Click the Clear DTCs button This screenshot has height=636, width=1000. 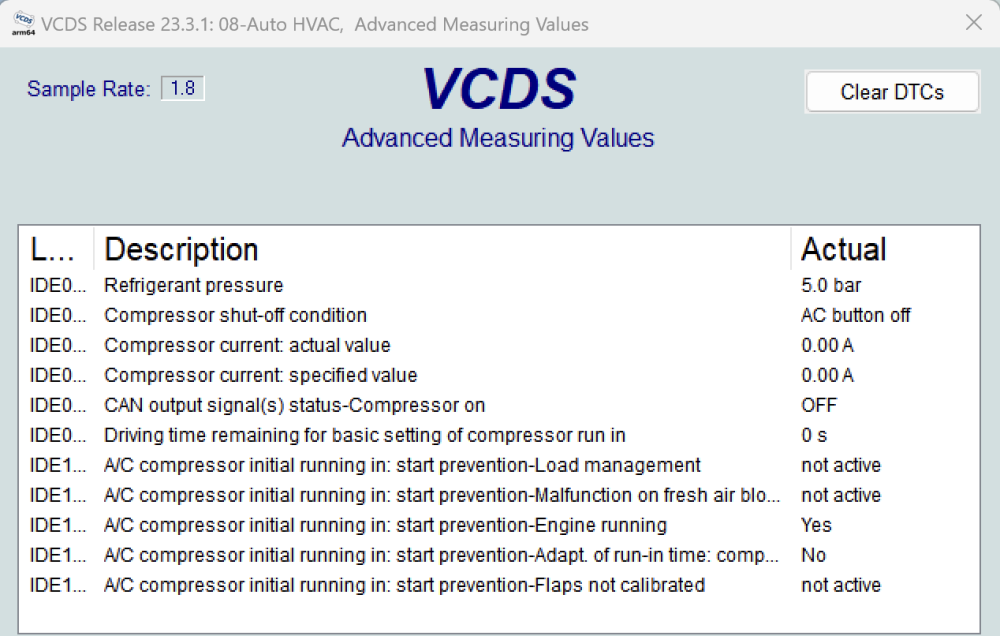892,92
